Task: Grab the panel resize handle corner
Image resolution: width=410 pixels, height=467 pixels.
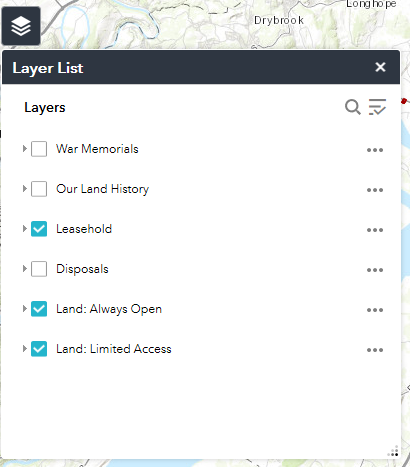Action: 393,451
